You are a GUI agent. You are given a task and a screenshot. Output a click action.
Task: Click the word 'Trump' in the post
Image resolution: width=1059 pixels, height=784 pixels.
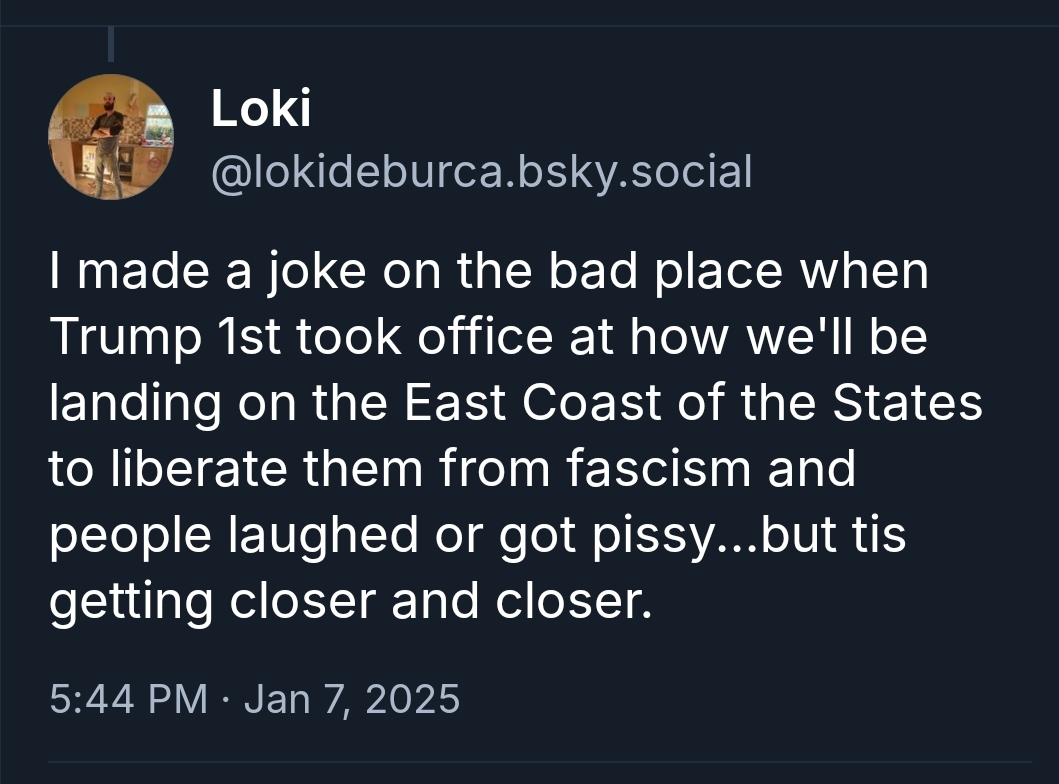(118, 338)
